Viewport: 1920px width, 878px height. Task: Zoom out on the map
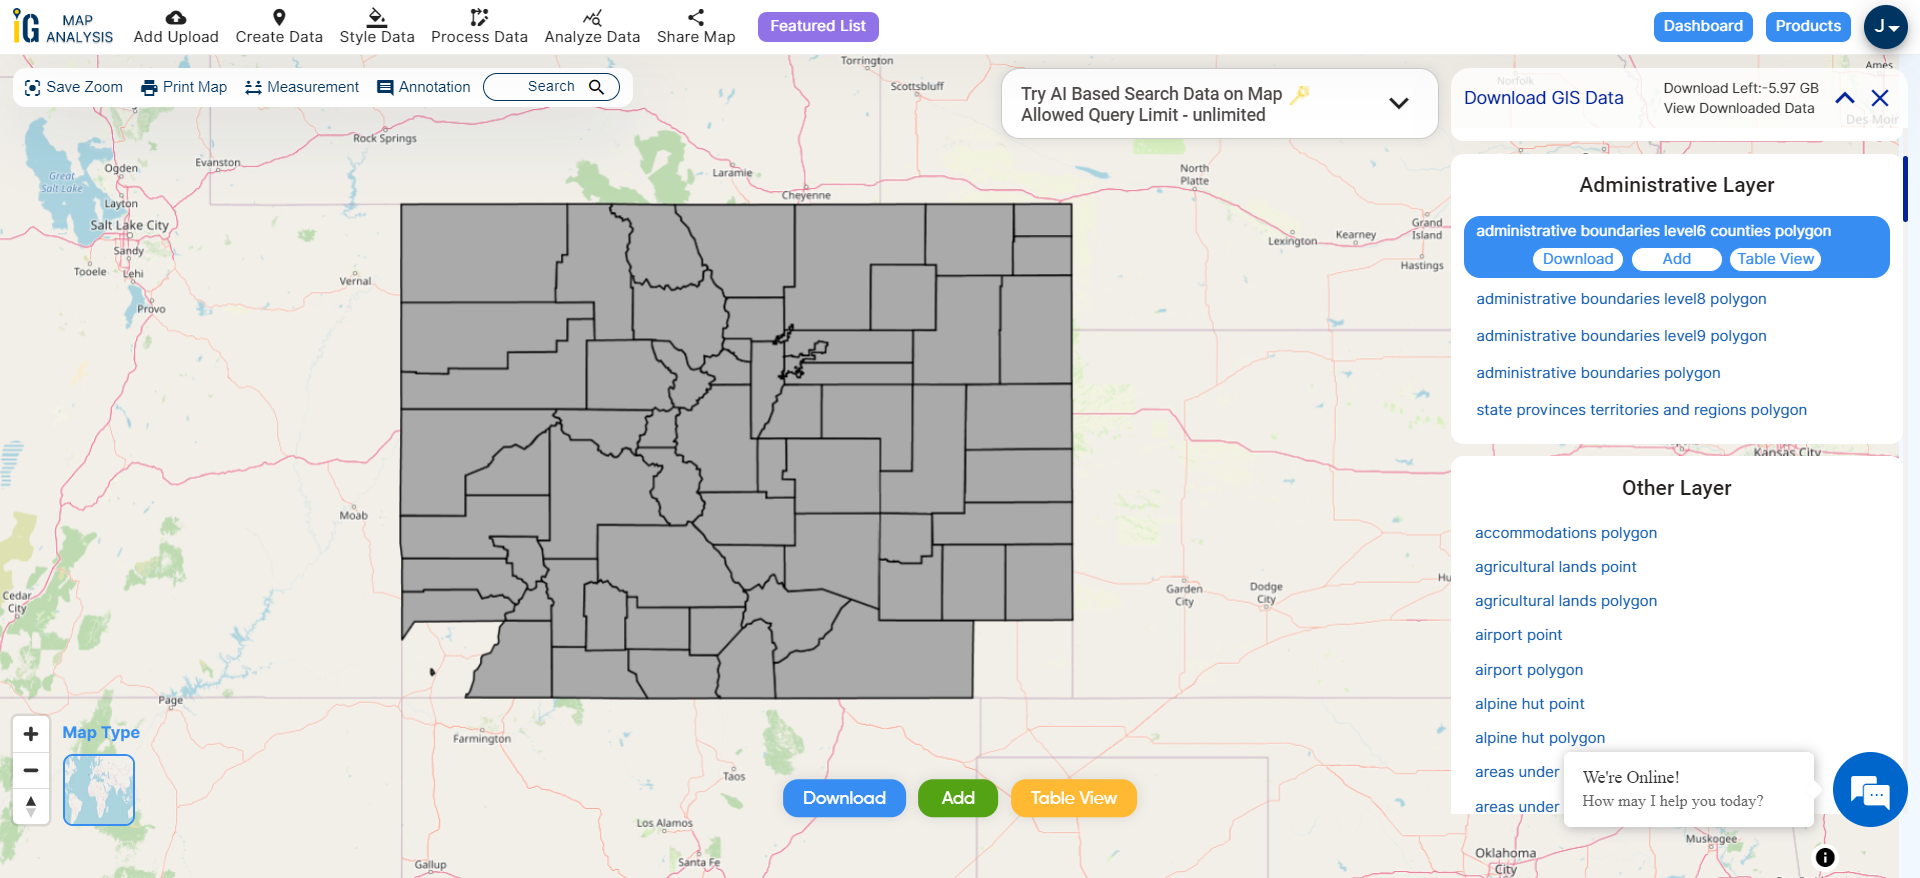click(x=31, y=770)
